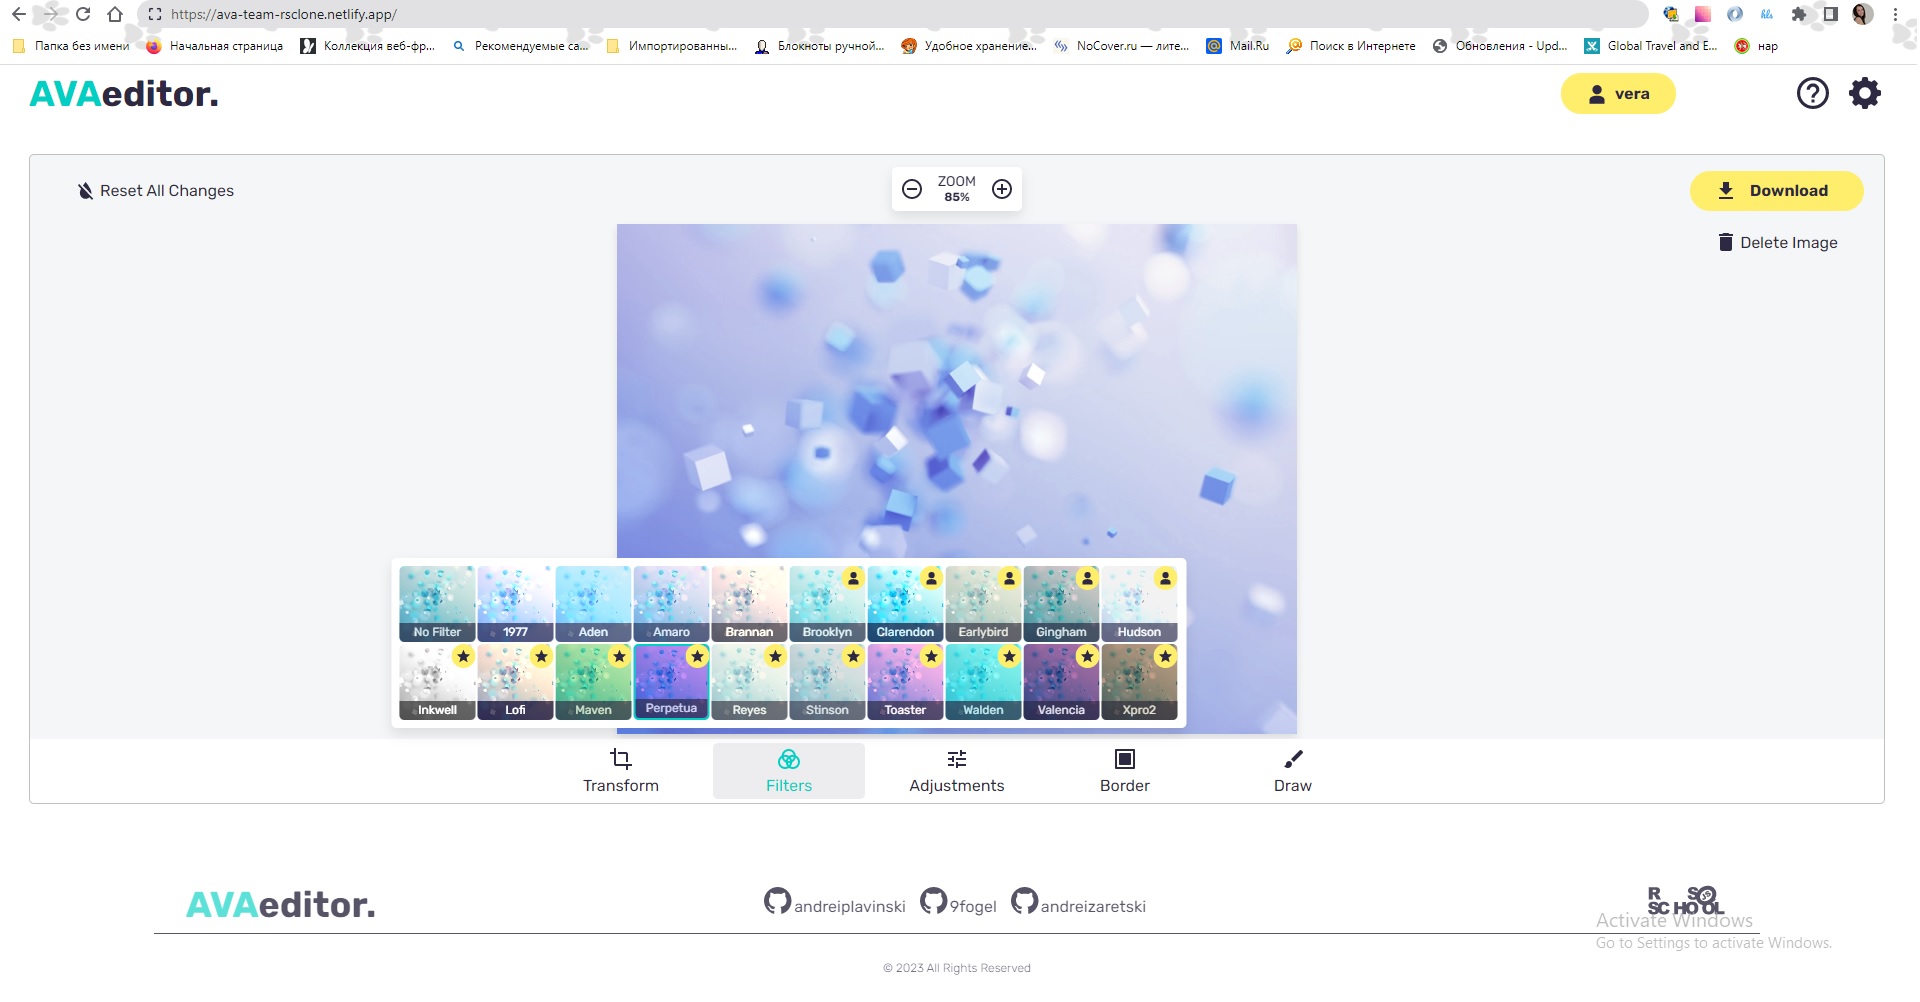The width and height of the screenshot is (1920, 1002).
Task: Open 9fogel GitHub link
Action: tap(959, 903)
